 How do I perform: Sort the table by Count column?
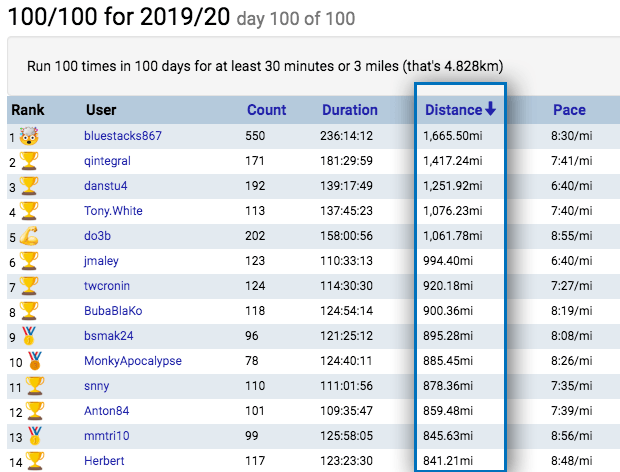266,110
